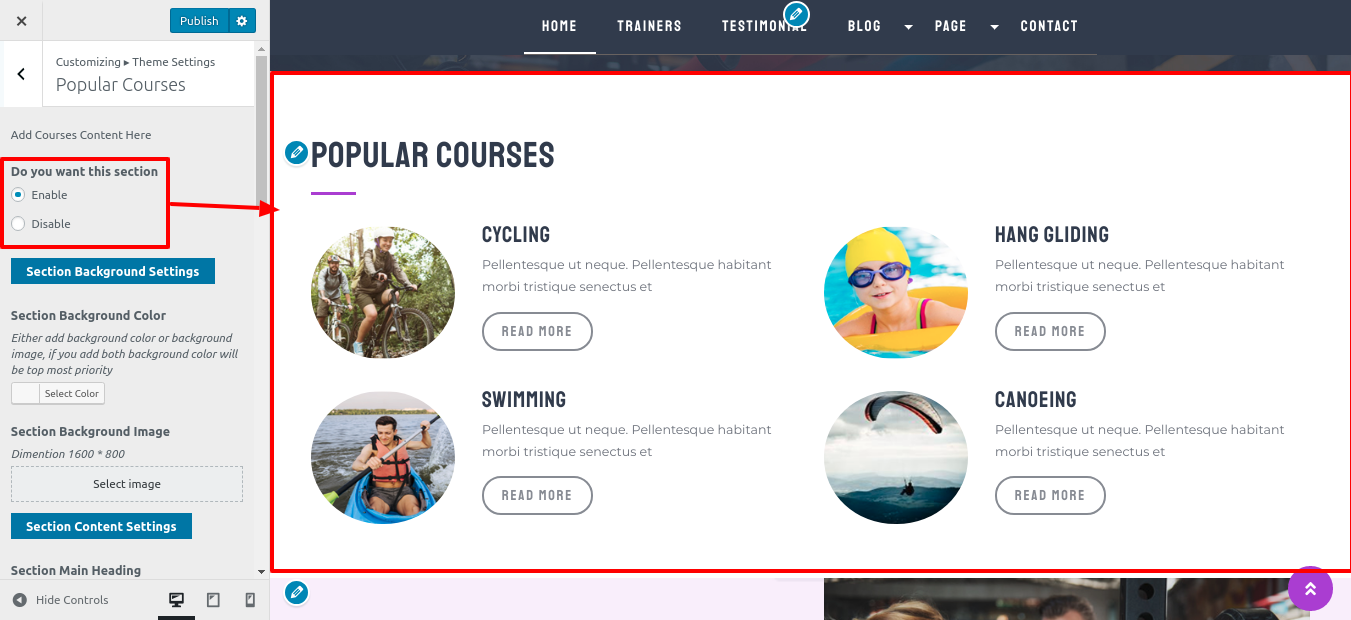Open the Trainers menu item
Image resolution: width=1351 pixels, height=620 pixels.
[649, 26]
